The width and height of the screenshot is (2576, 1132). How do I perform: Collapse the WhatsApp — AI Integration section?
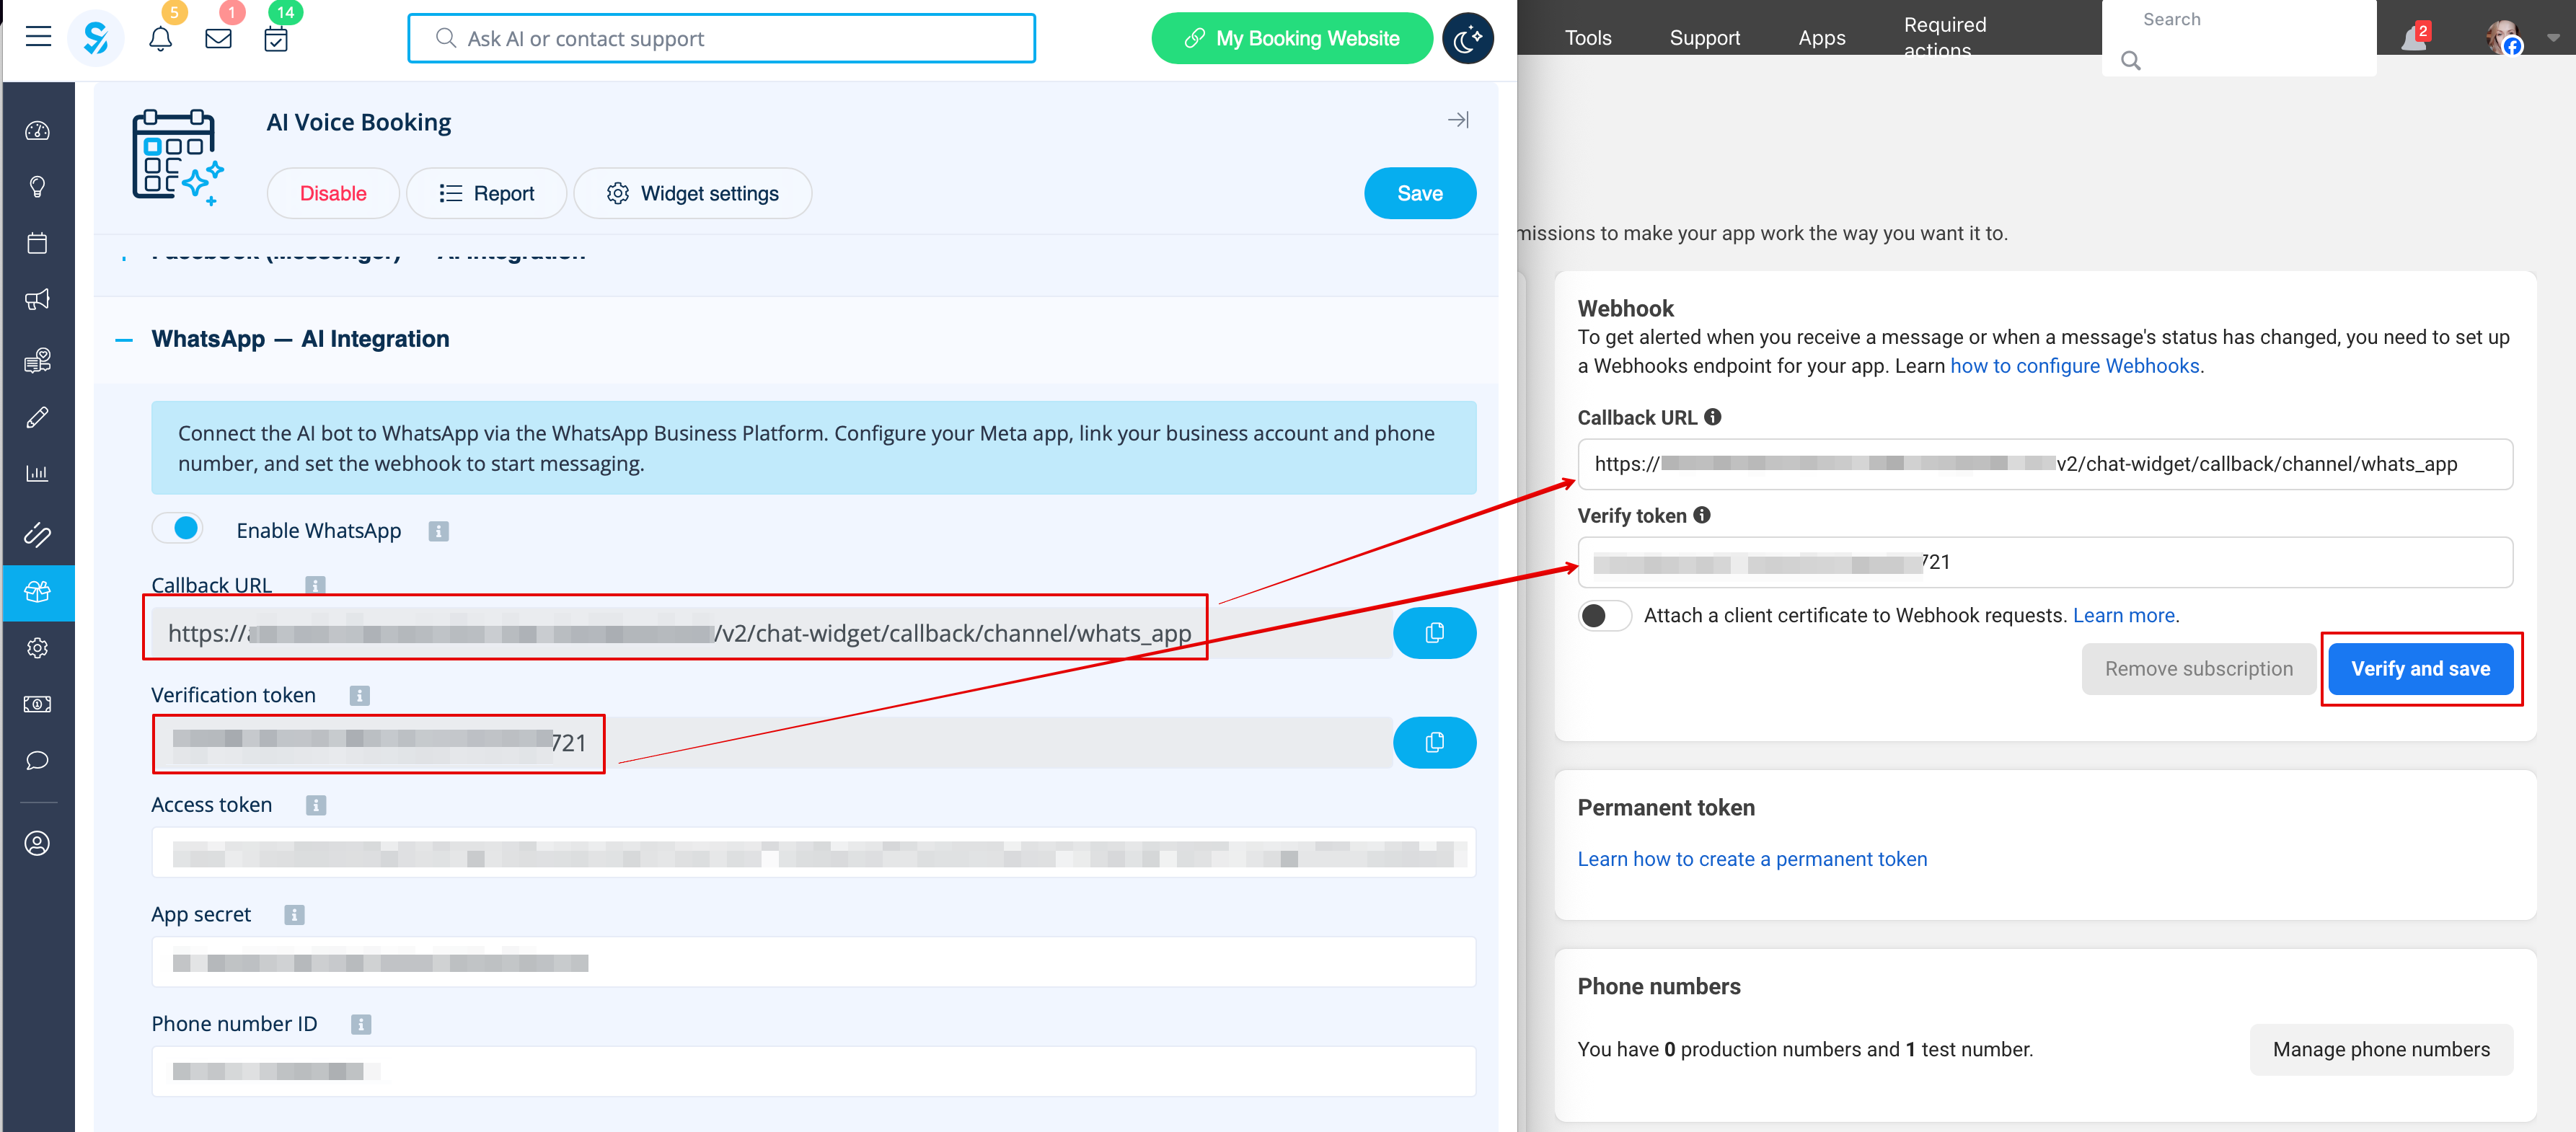pos(124,340)
